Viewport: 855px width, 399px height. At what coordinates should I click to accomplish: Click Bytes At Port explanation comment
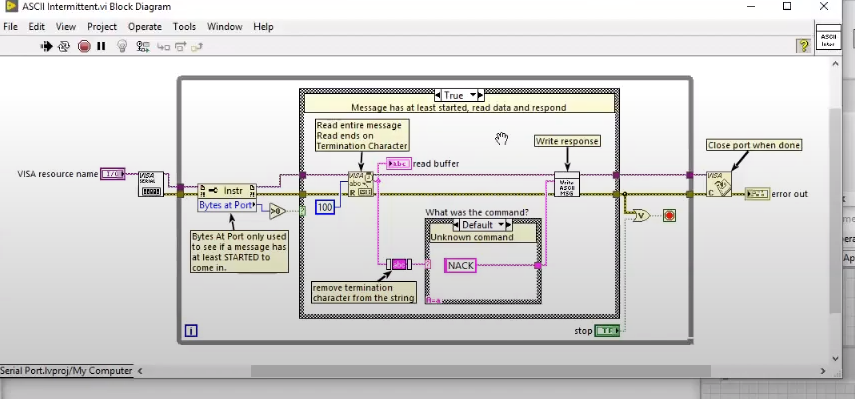(x=239, y=252)
